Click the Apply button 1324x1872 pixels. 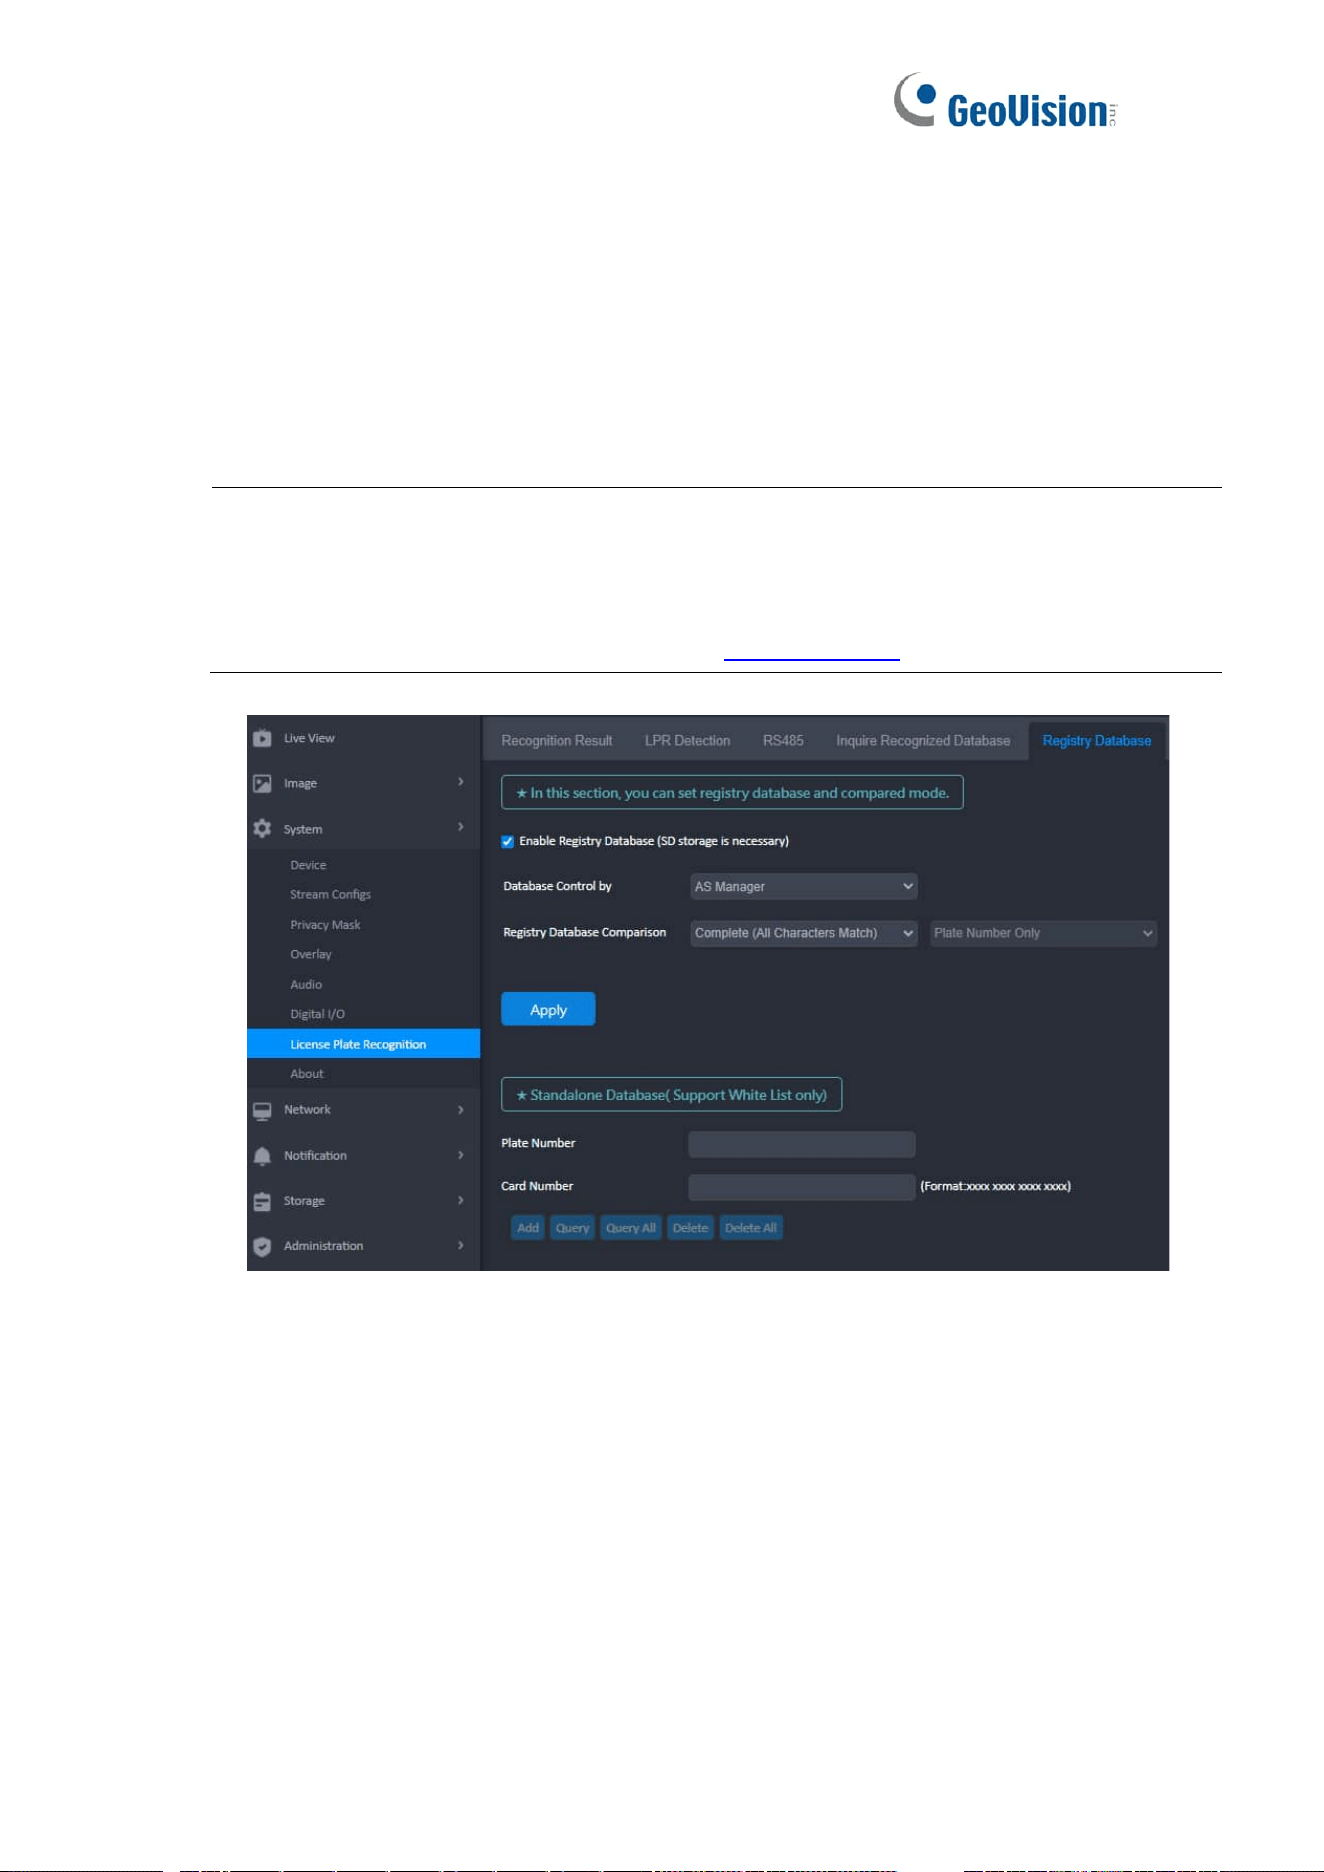(x=548, y=1009)
